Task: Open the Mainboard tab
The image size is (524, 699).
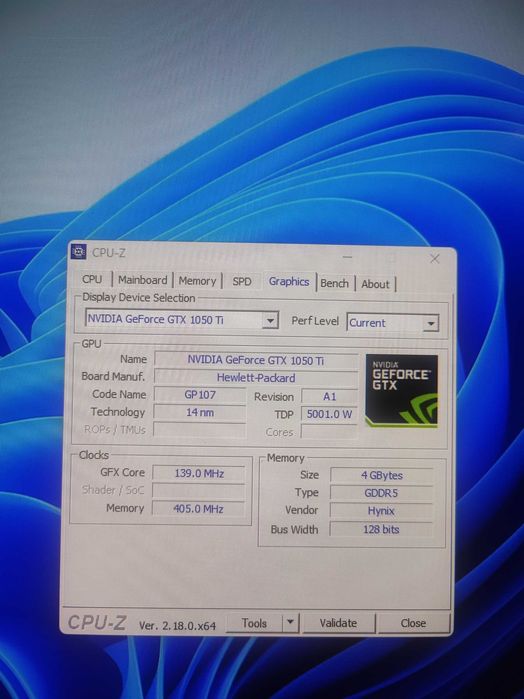Action: [142, 280]
